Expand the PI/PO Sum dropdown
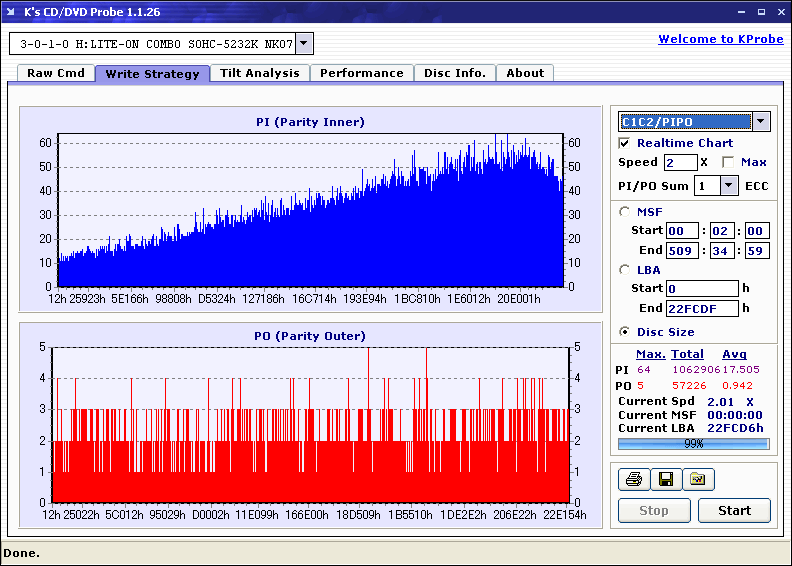792x566 pixels. click(x=729, y=186)
